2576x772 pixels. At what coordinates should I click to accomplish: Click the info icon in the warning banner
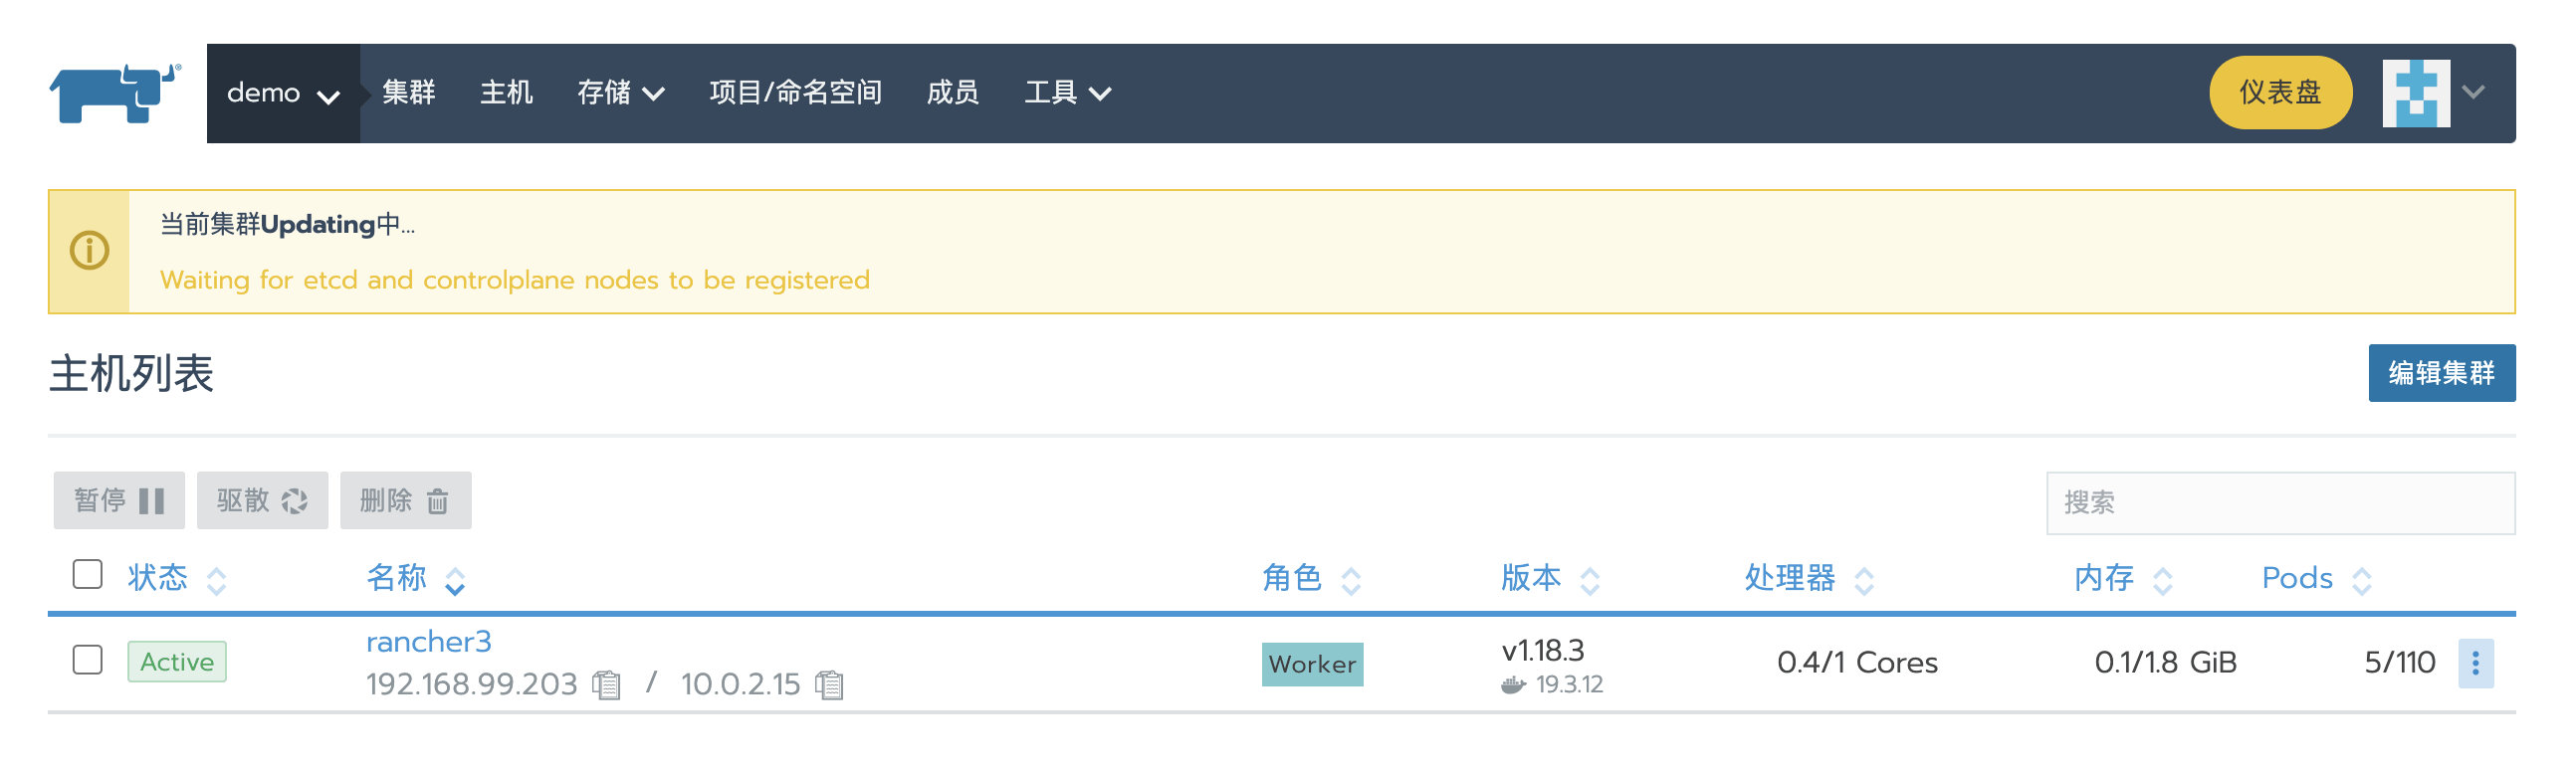tap(89, 251)
